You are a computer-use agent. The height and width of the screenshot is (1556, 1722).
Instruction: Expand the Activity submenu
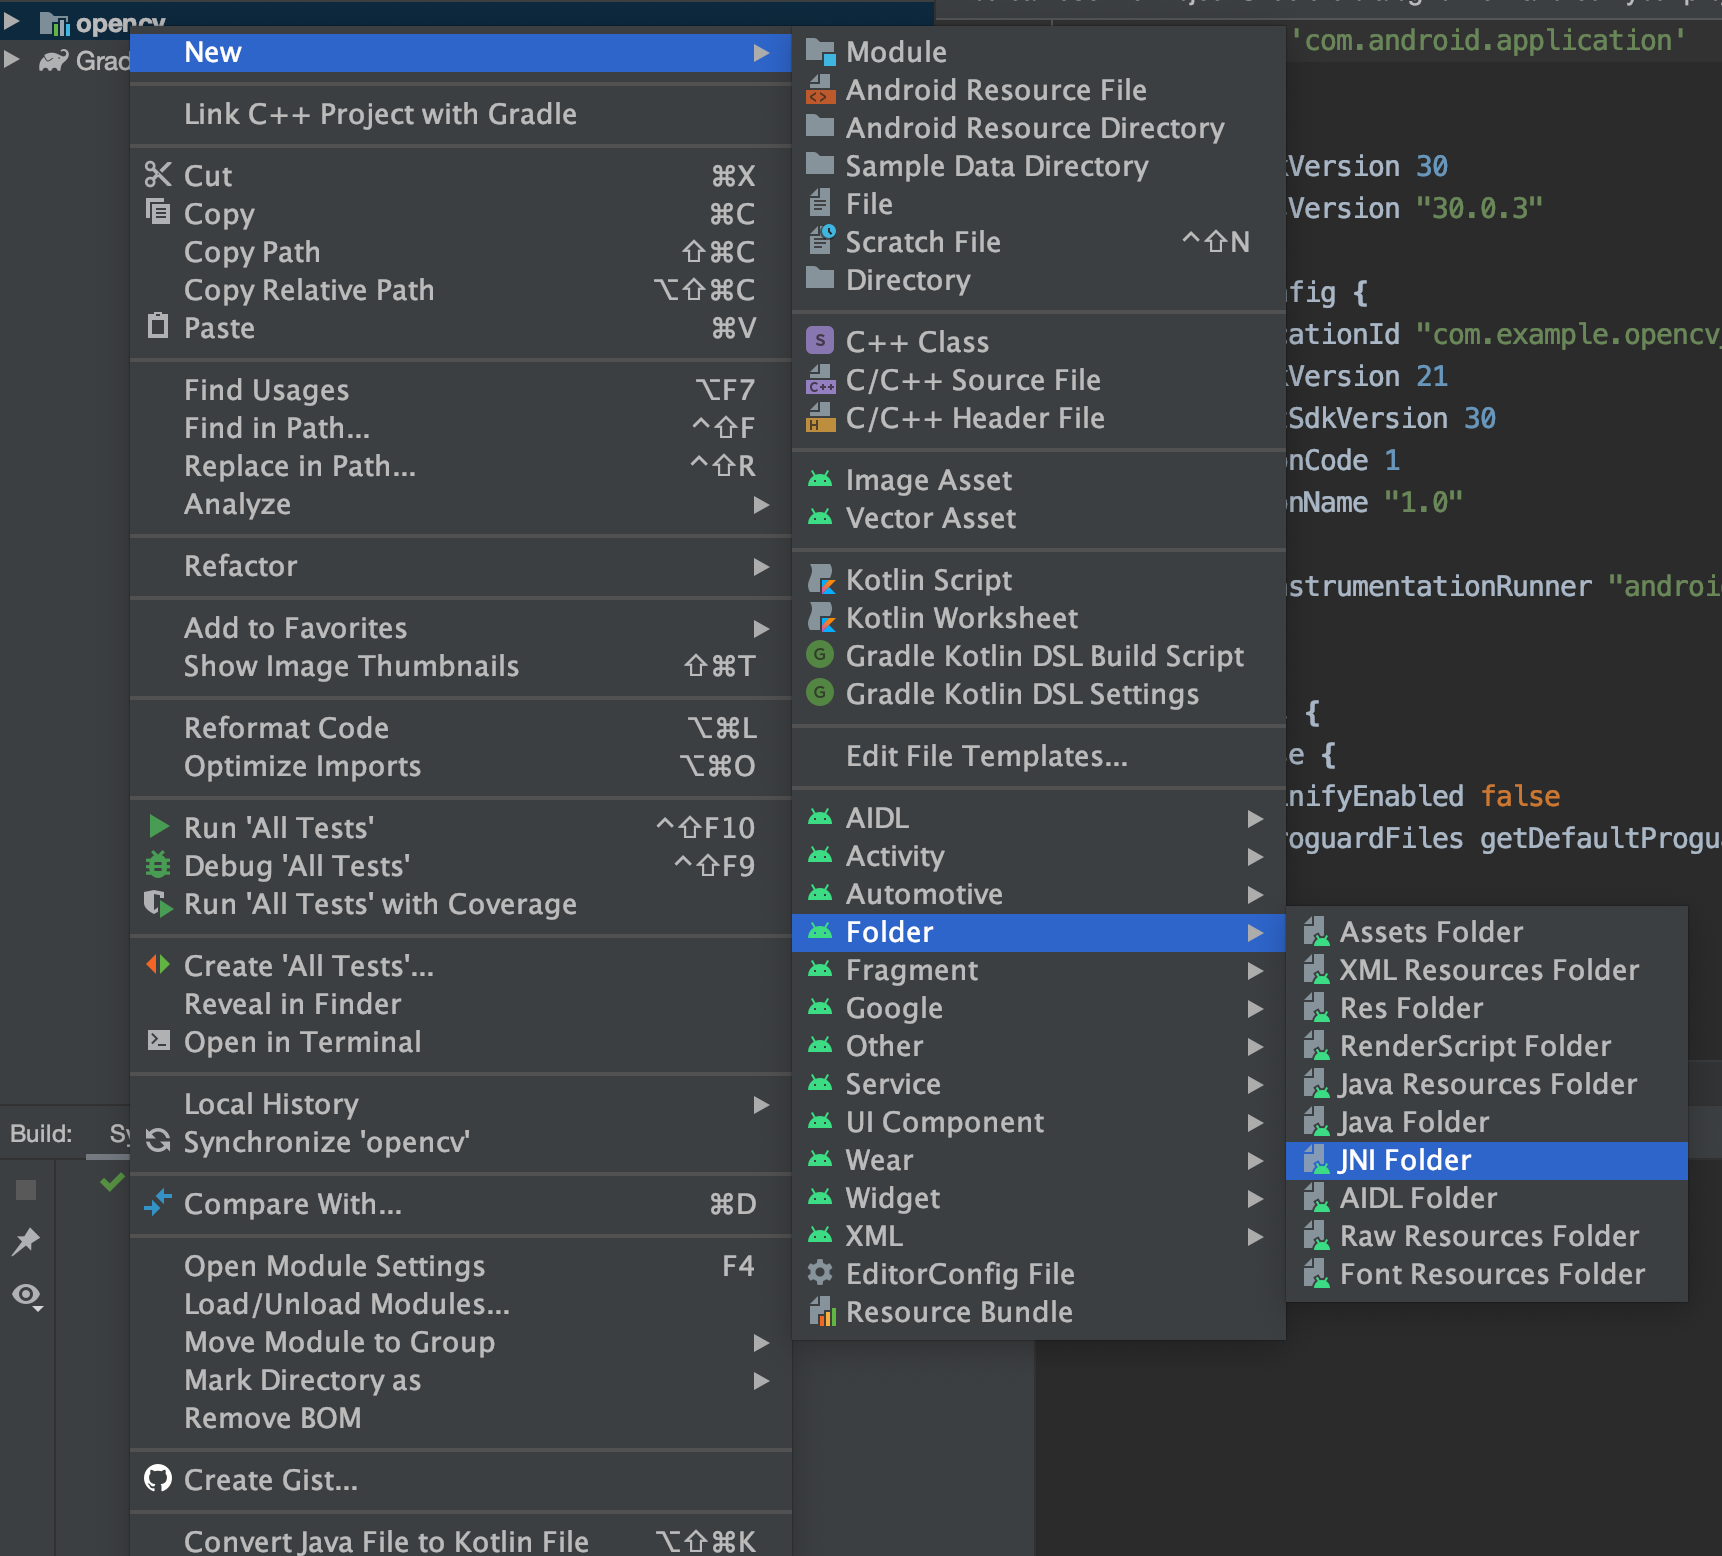(1038, 856)
